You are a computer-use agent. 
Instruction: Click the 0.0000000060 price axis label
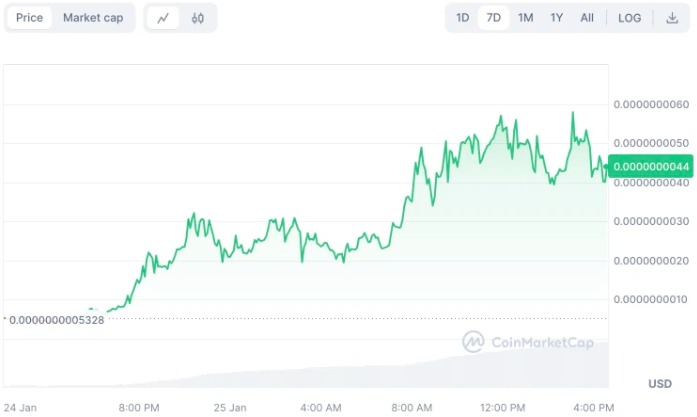[x=651, y=105]
